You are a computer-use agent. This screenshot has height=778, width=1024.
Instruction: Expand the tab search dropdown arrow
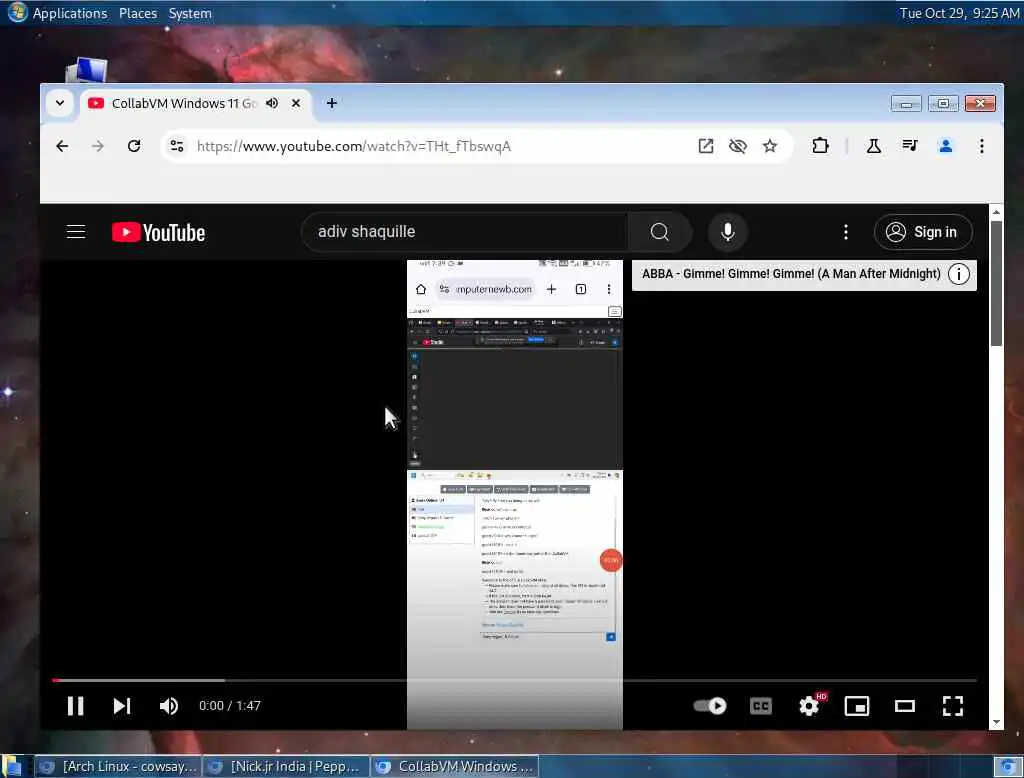tap(59, 103)
